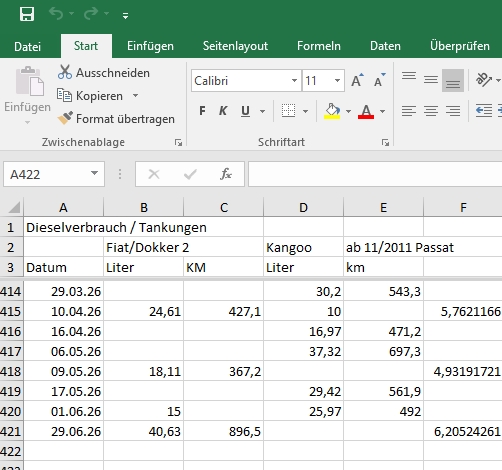Click the Save icon in quick access toolbar
502x470 pixels.
coord(27,14)
